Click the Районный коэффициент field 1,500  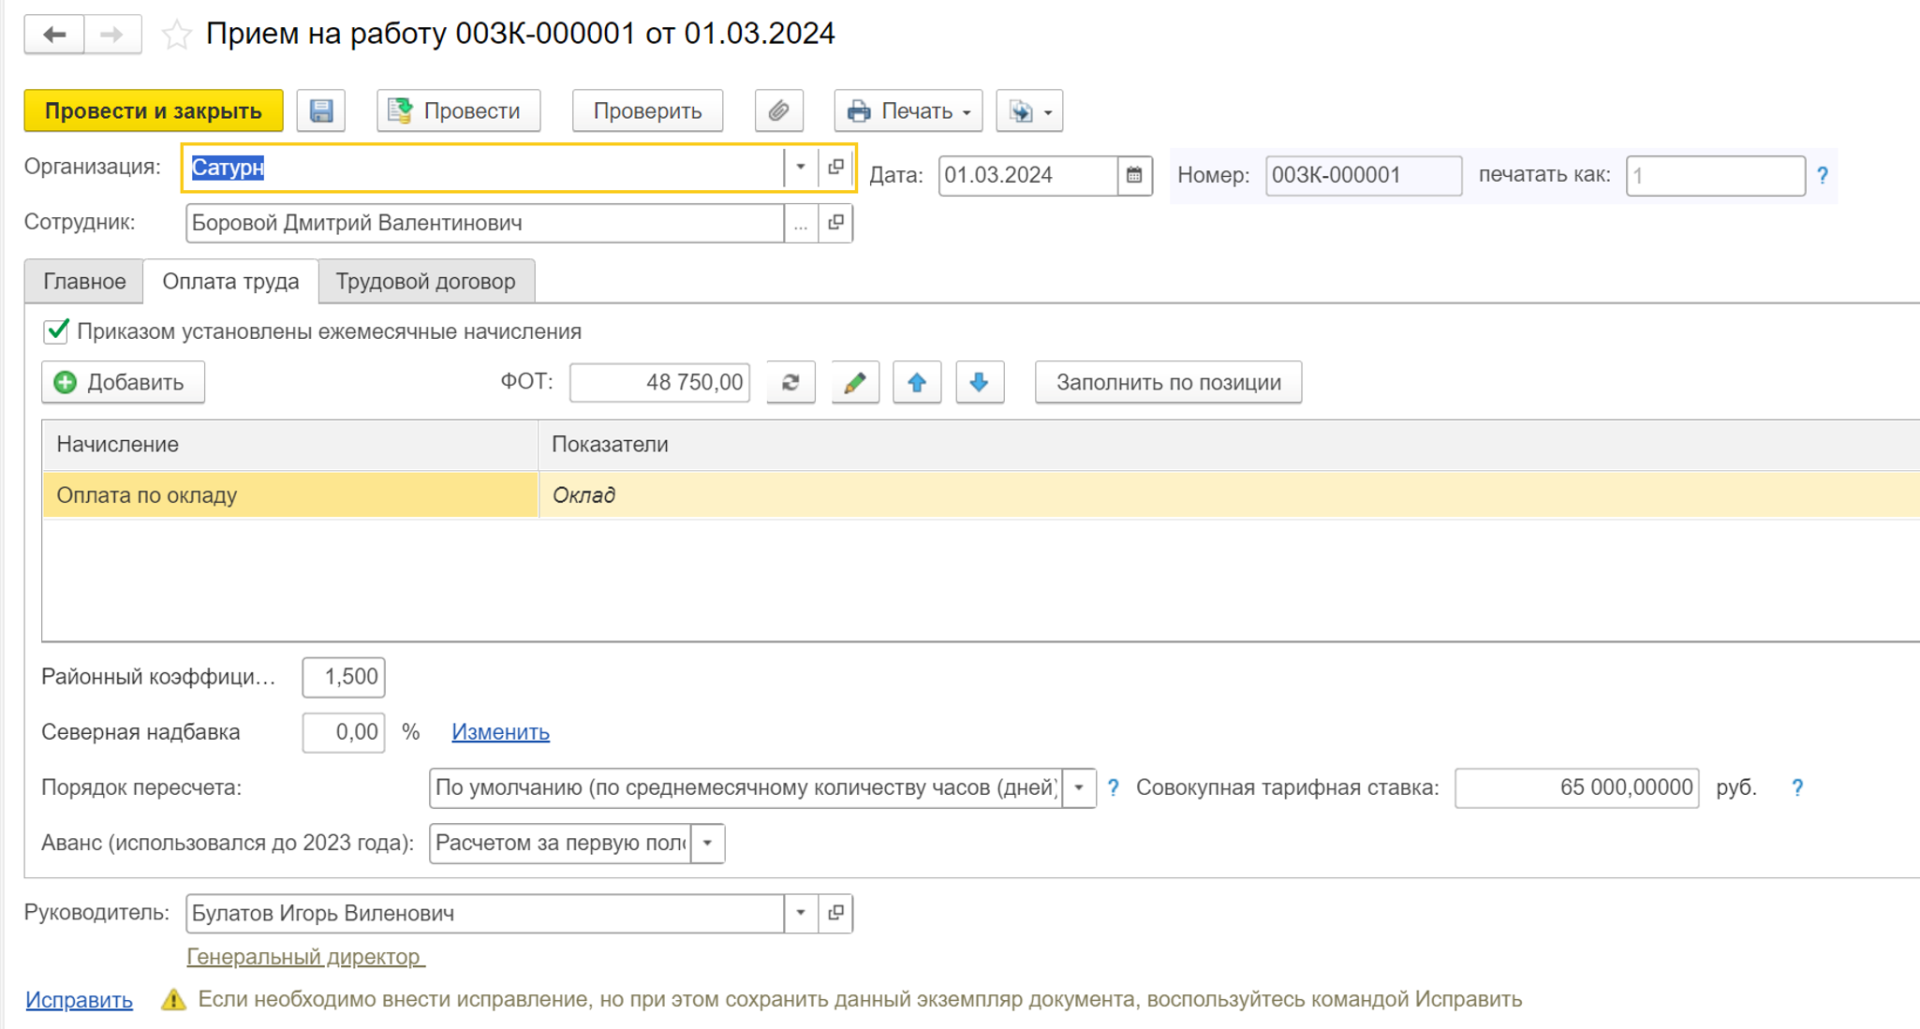click(x=344, y=677)
